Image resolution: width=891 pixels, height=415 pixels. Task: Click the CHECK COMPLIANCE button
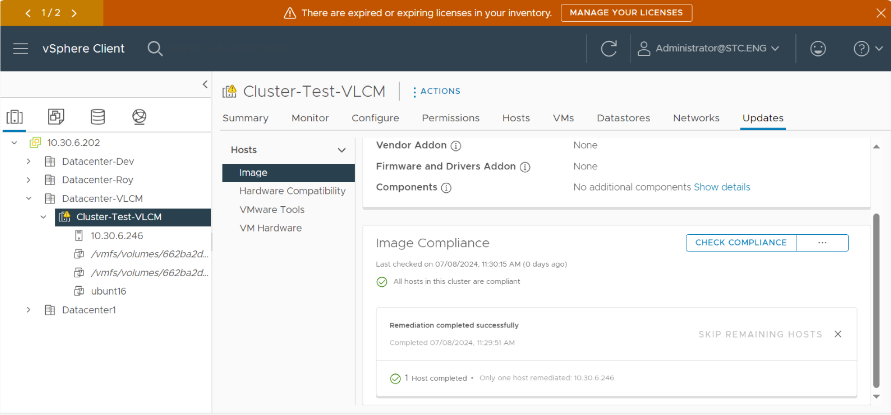pyautogui.click(x=741, y=243)
